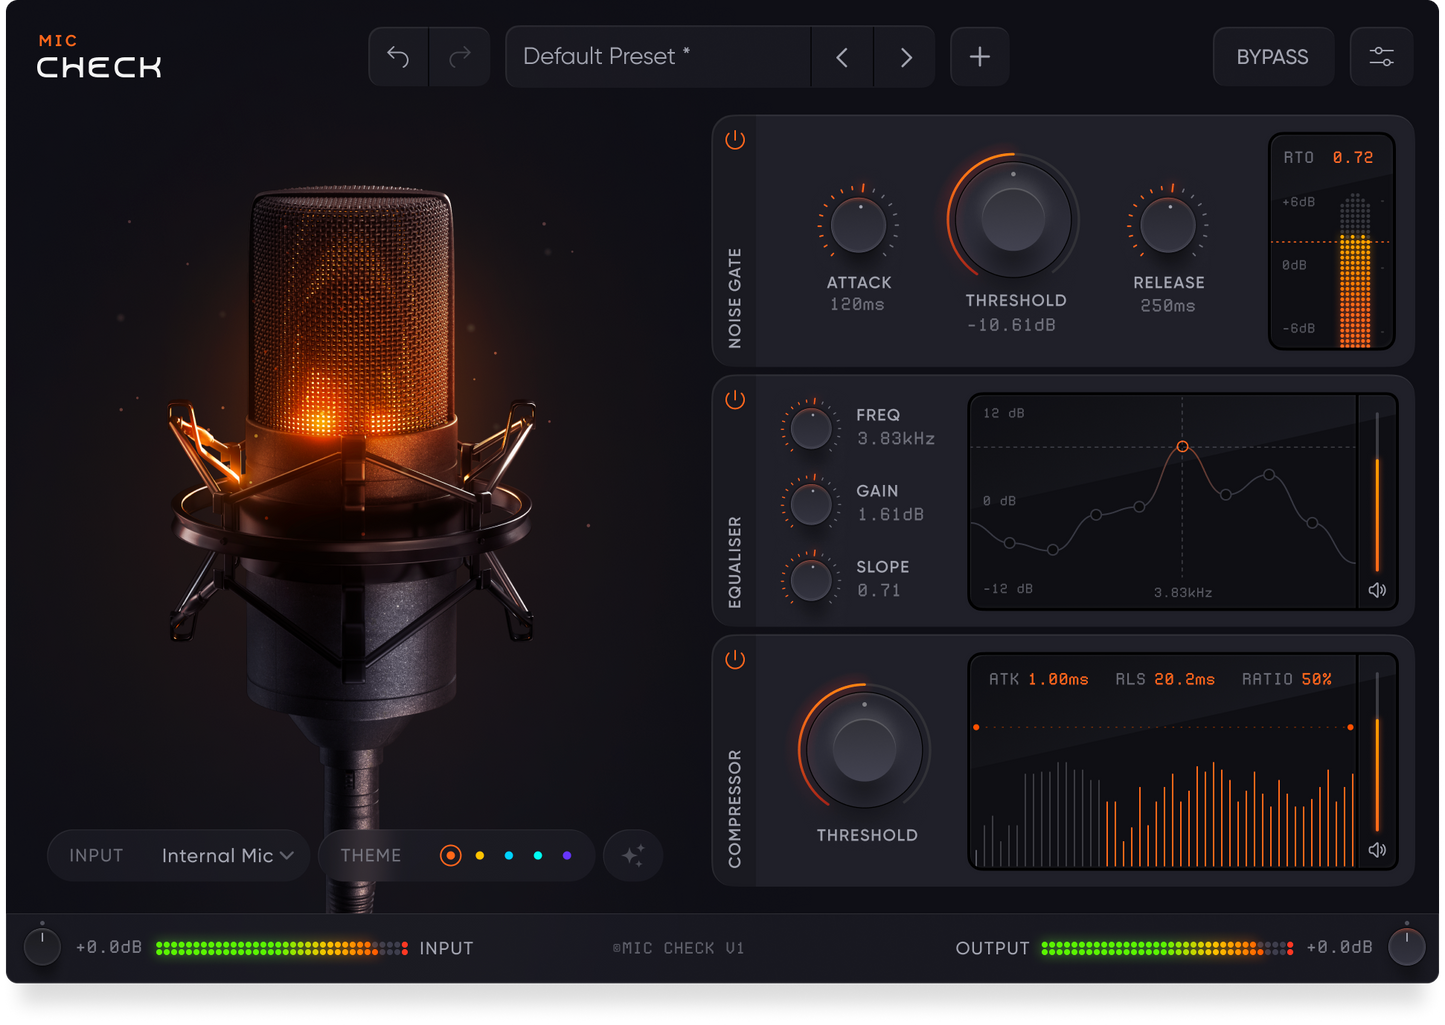This screenshot has width=1445, height=1025.
Task: Select the highlighted EQ node at 3.83kHz
Action: click(x=1182, y=446)
